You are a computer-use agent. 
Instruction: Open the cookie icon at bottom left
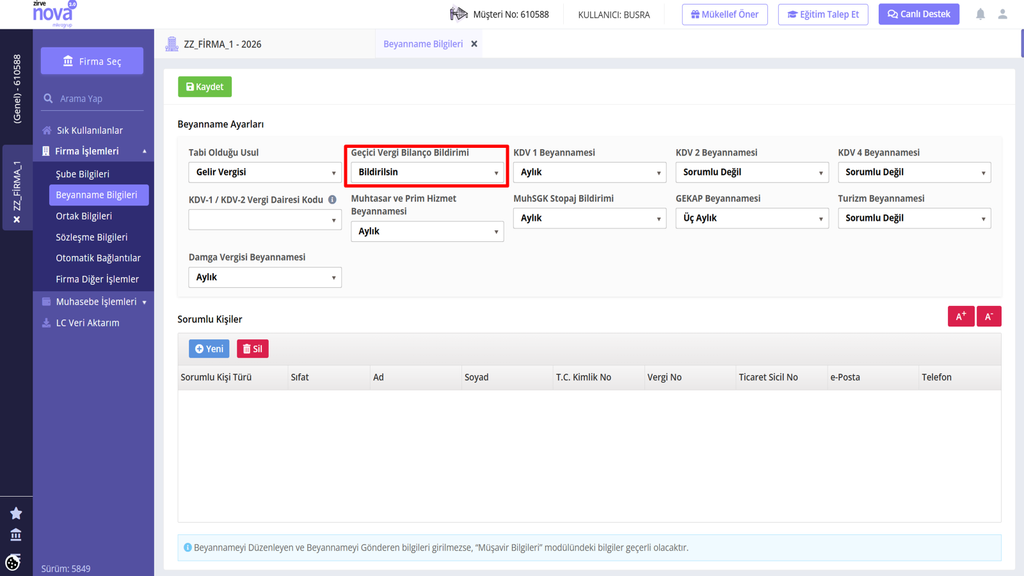13,562
